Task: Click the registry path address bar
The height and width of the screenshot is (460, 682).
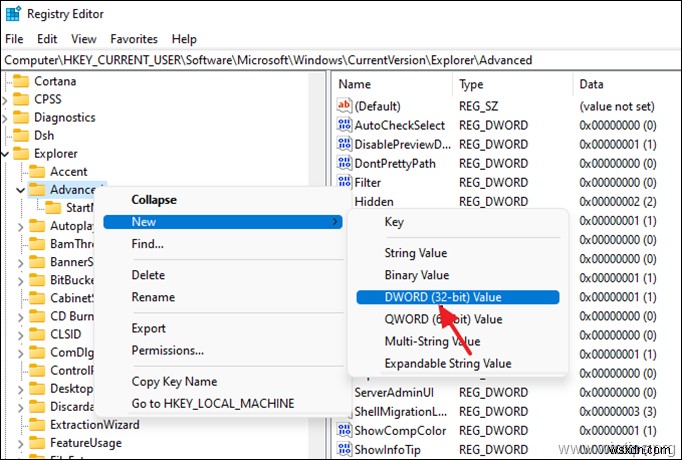Action: coord(341,60)
